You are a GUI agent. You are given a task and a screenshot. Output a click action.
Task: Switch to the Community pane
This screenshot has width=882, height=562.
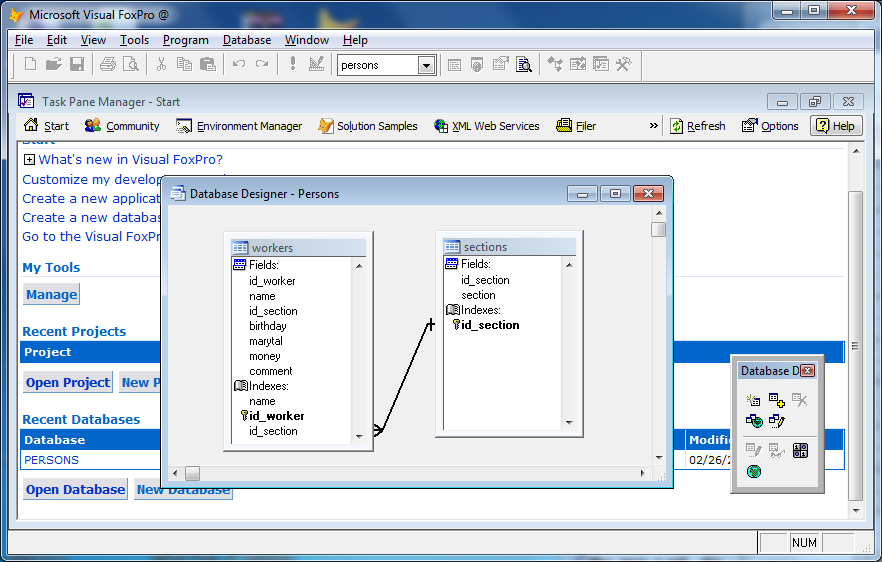click(x=122, y=125)
